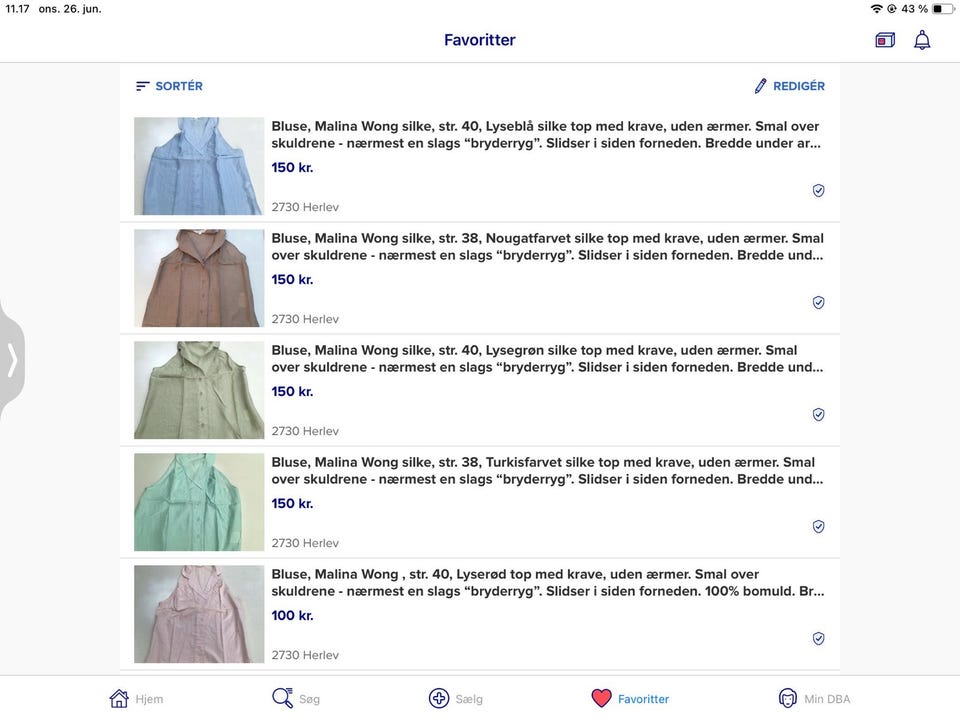Open the nougat-colored blouse thumbnail
960x720 pixels.
click(199, 278)
